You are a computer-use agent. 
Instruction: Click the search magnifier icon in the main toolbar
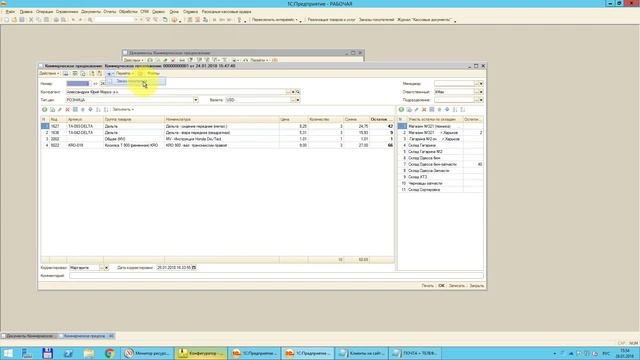[x=90, y=20]
